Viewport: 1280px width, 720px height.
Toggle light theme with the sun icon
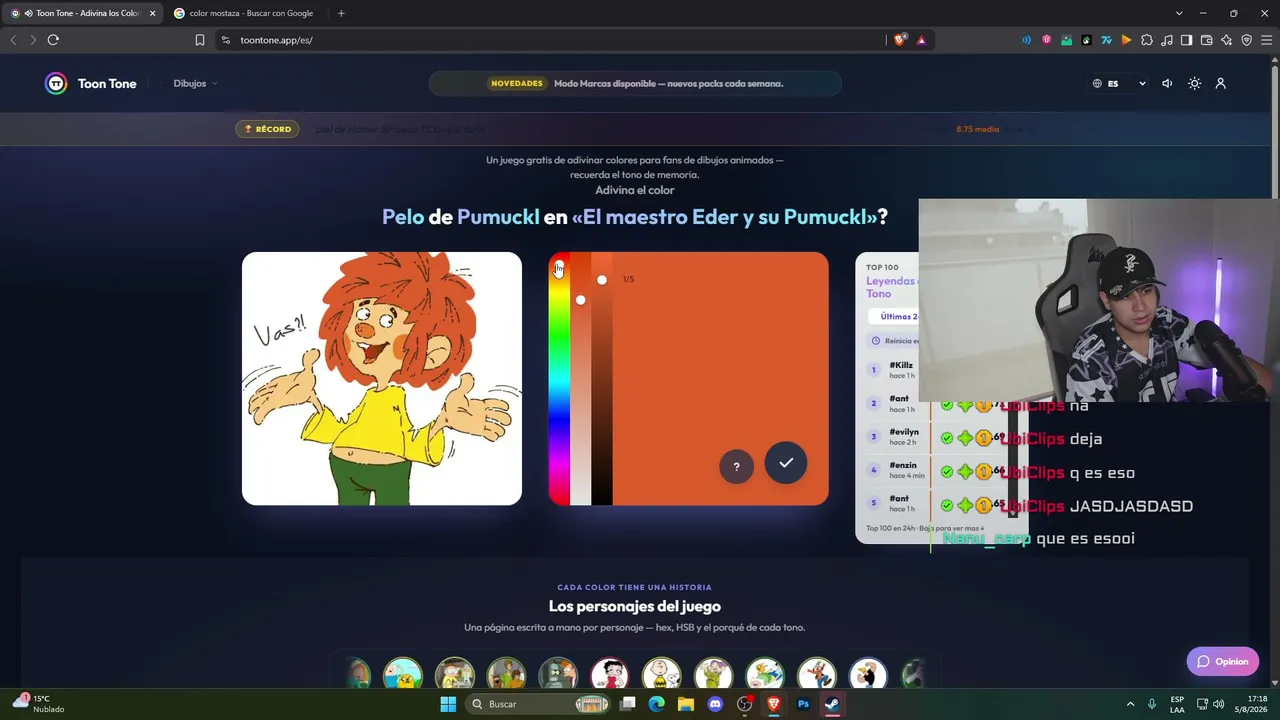1194,84
